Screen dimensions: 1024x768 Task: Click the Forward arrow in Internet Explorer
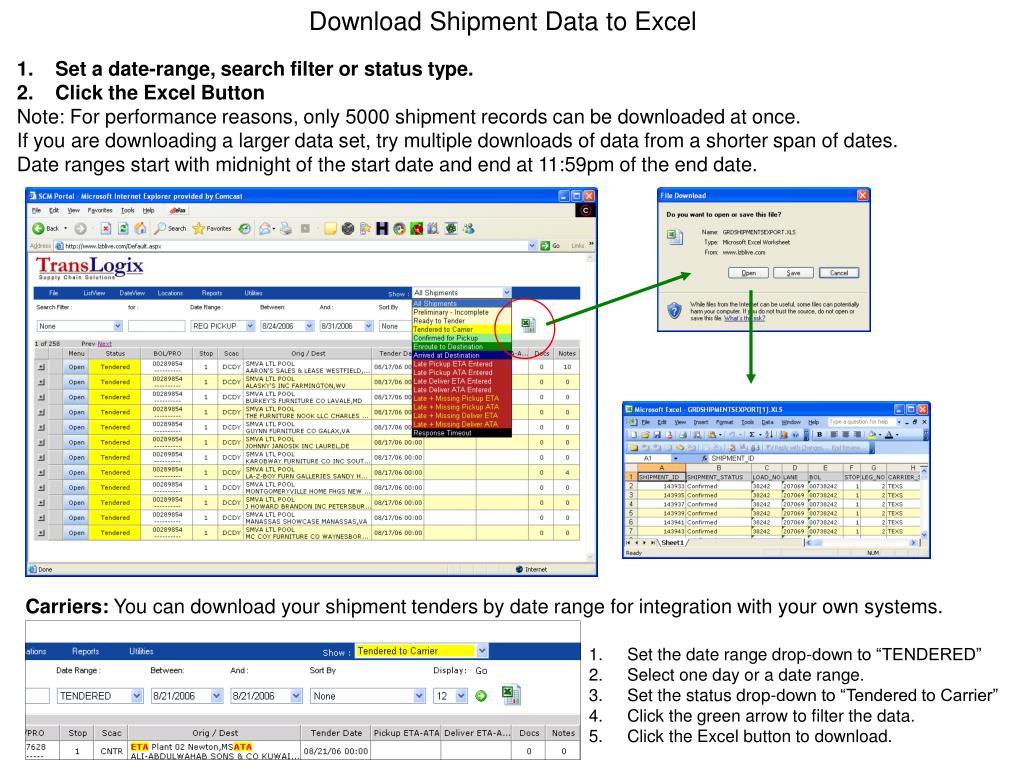(x=80, y=229)
